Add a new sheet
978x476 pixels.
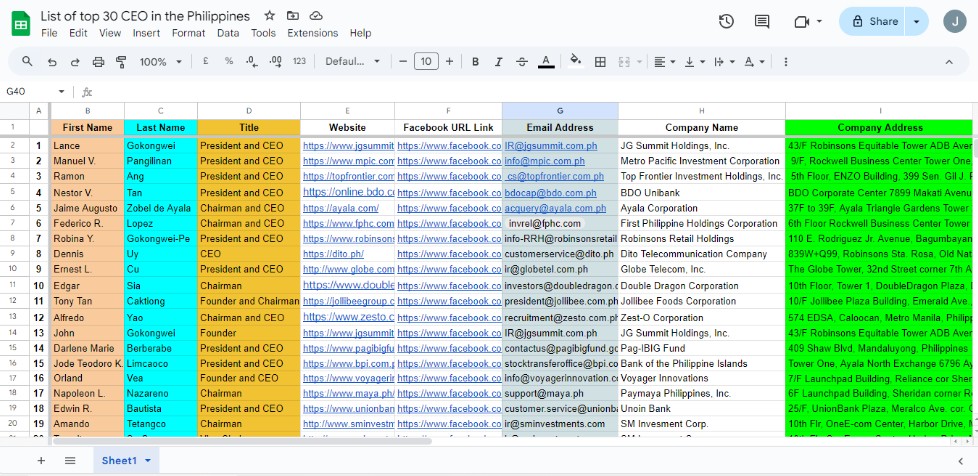tap(41, 460)
